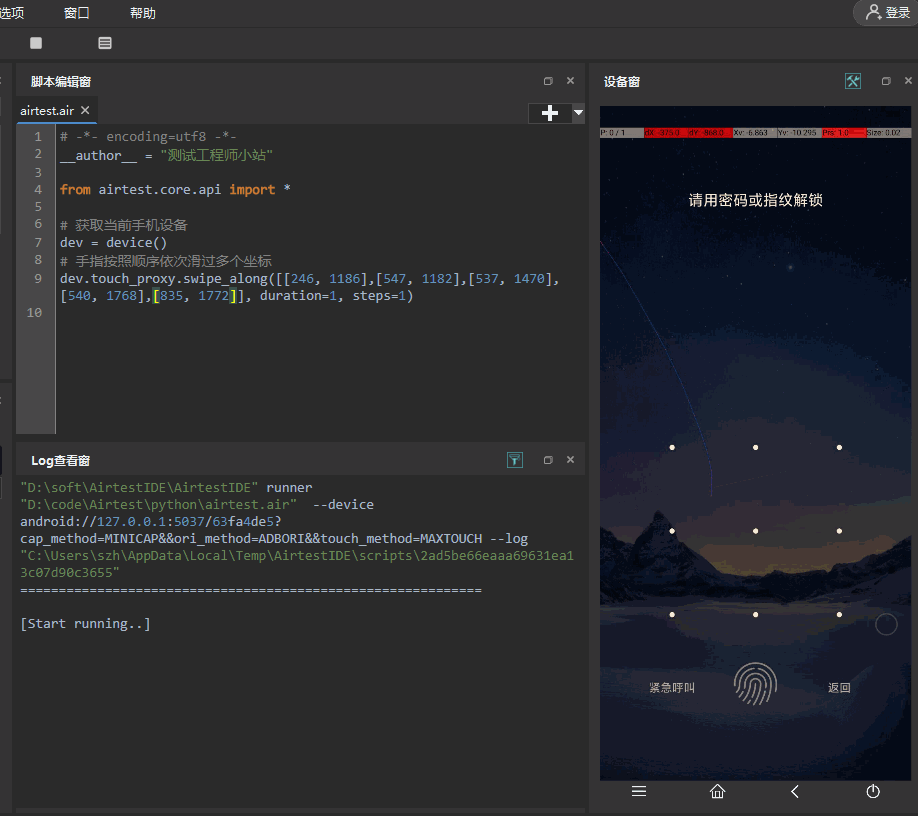The height and width of the screenshot is (816, 918).
Task: Click '请用密码或指纹解锁' text on device
Action: click(x=755, y=200)
